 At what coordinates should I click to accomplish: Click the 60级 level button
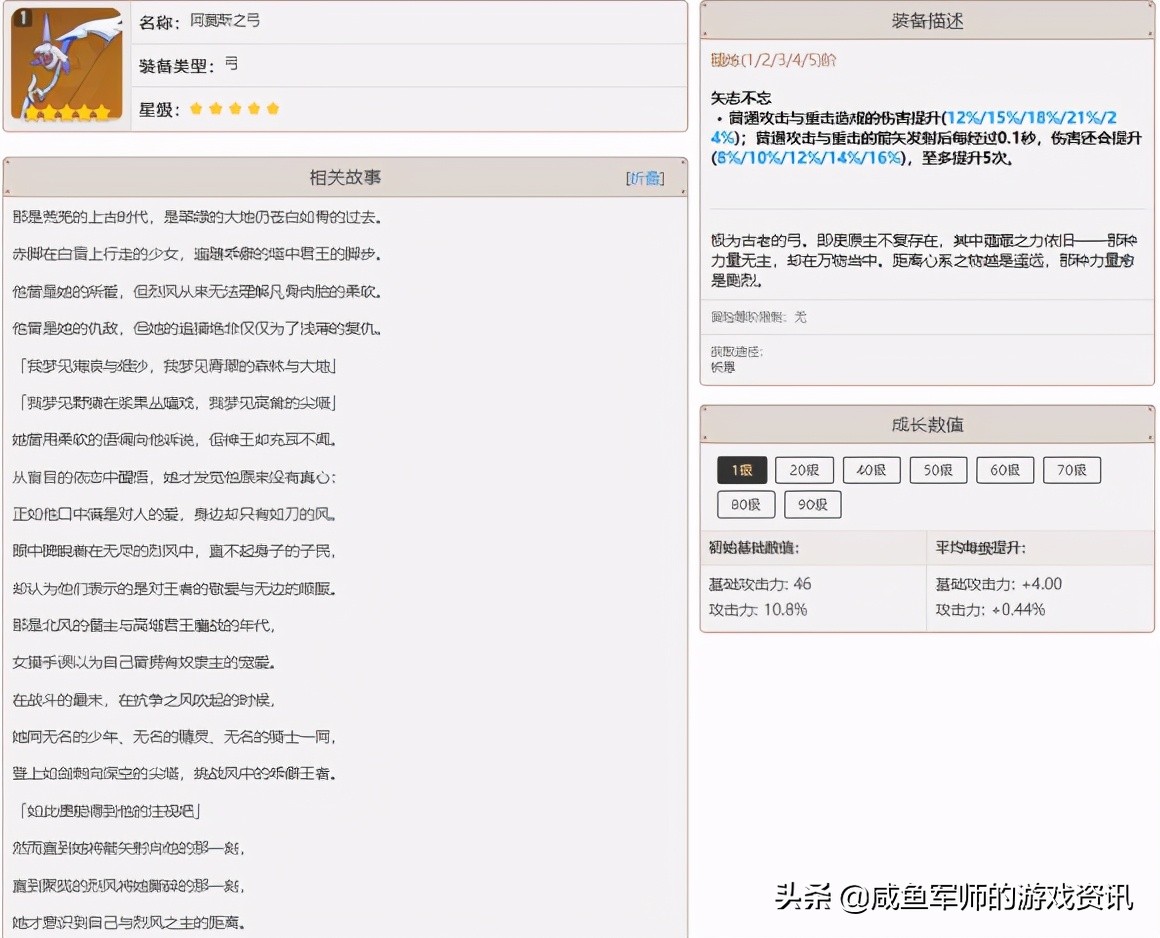[x=1004, y=469]
